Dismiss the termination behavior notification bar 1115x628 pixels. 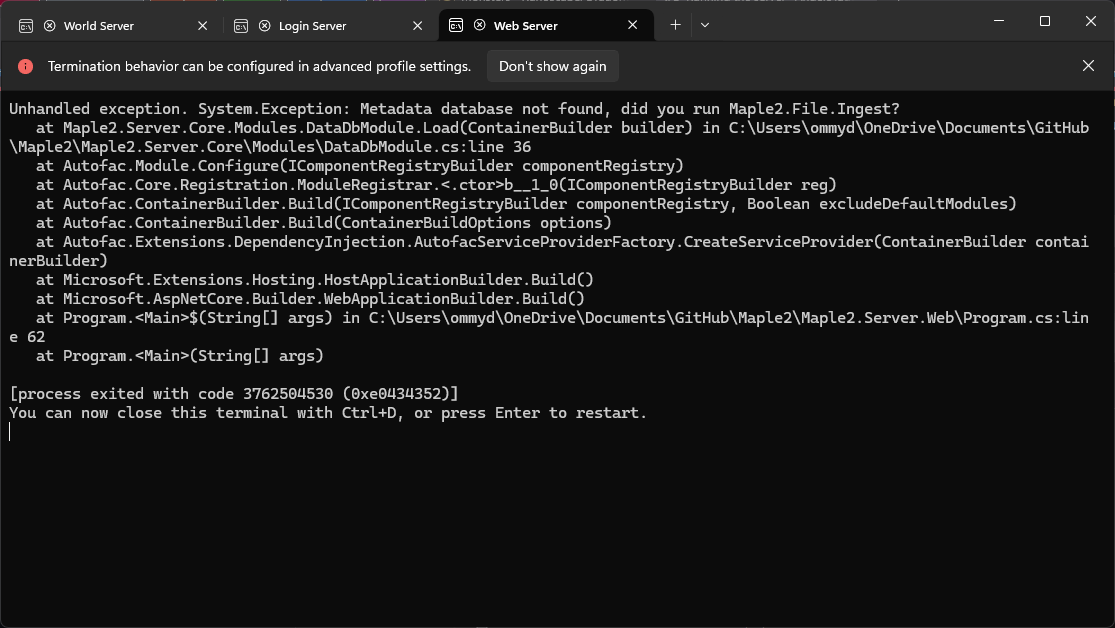click(1088, 66)
